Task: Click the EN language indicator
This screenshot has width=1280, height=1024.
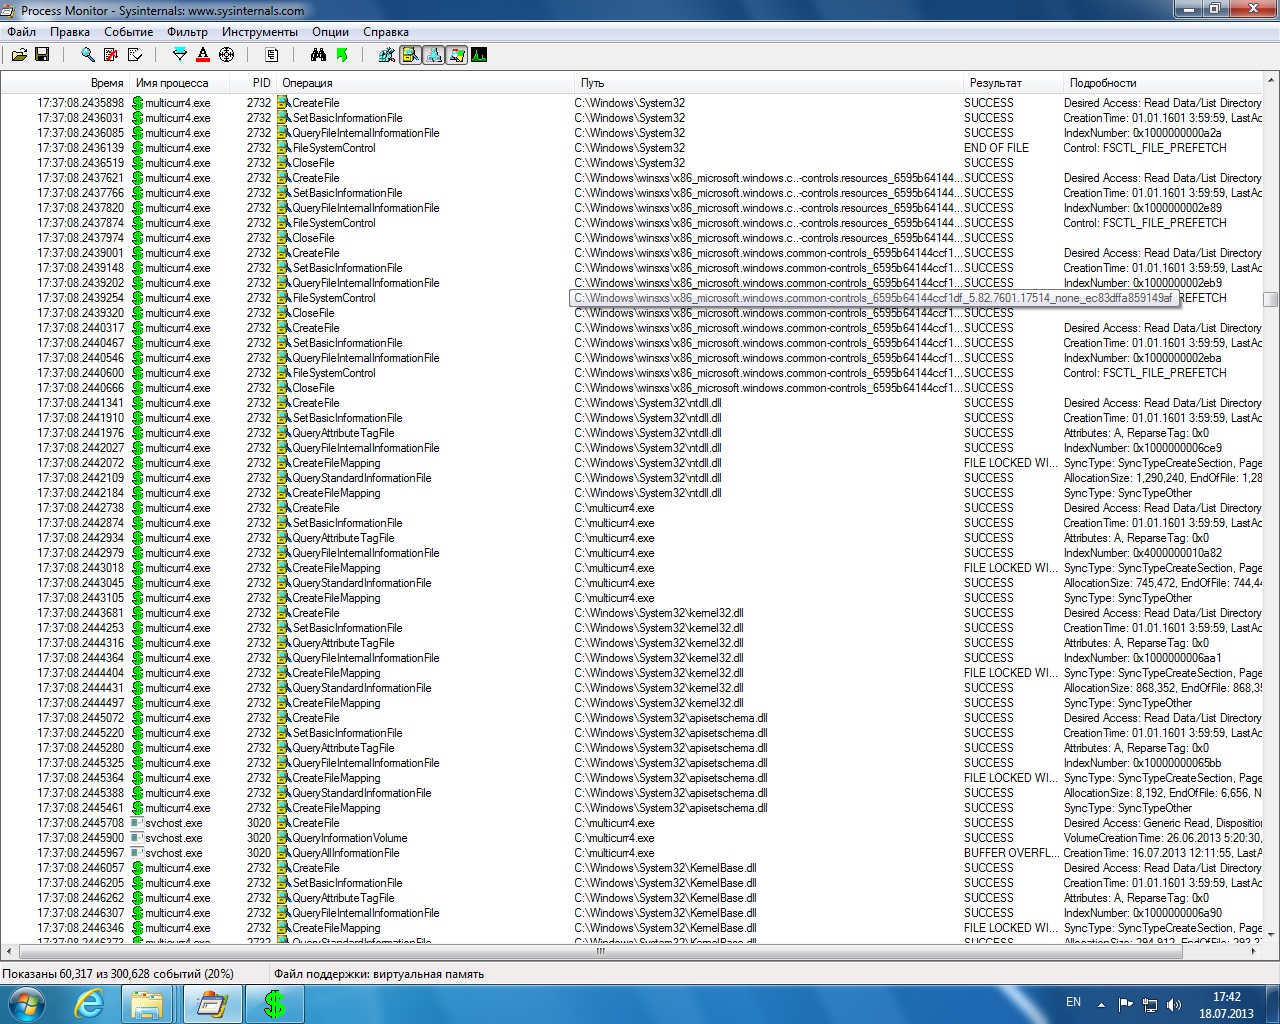Action: pyautogui.click(x=1073, y=1002)
